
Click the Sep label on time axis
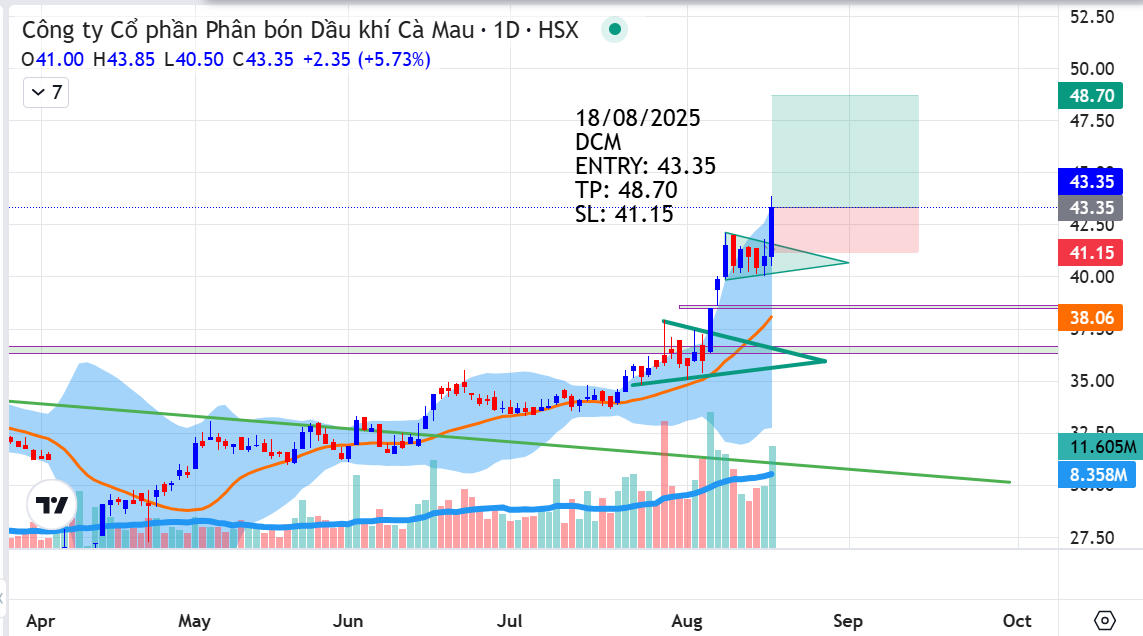point(848,621)
